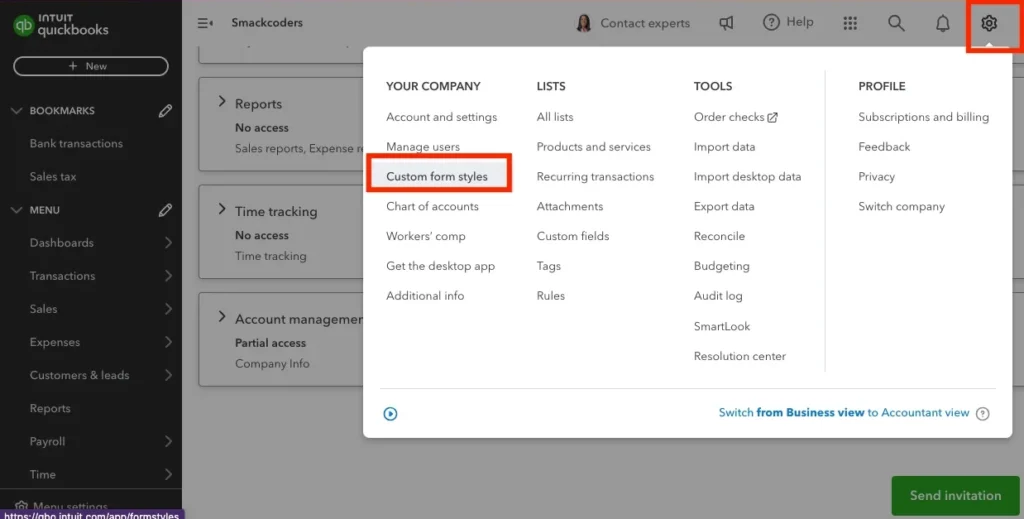
Task: Expand the Dashboards submenu arrow
Action: click(168, 243)
